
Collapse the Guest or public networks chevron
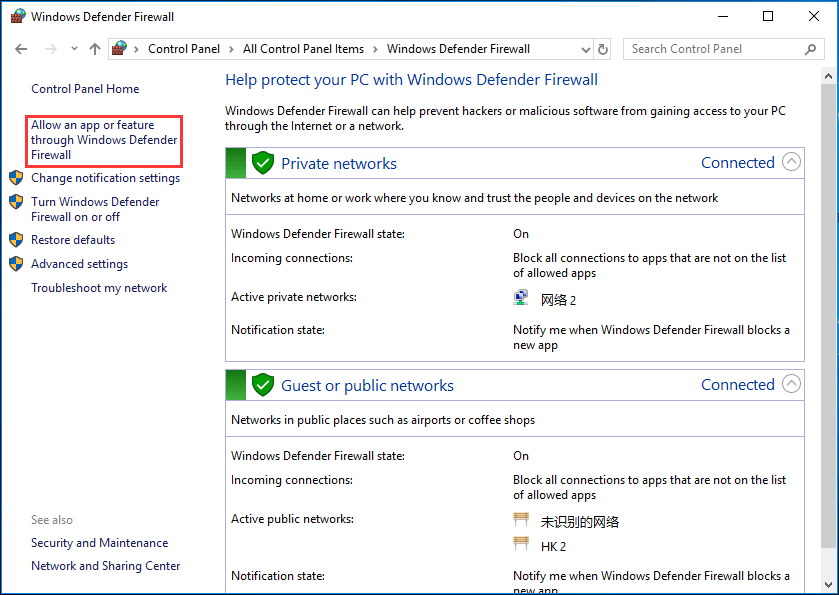(791, 384)
